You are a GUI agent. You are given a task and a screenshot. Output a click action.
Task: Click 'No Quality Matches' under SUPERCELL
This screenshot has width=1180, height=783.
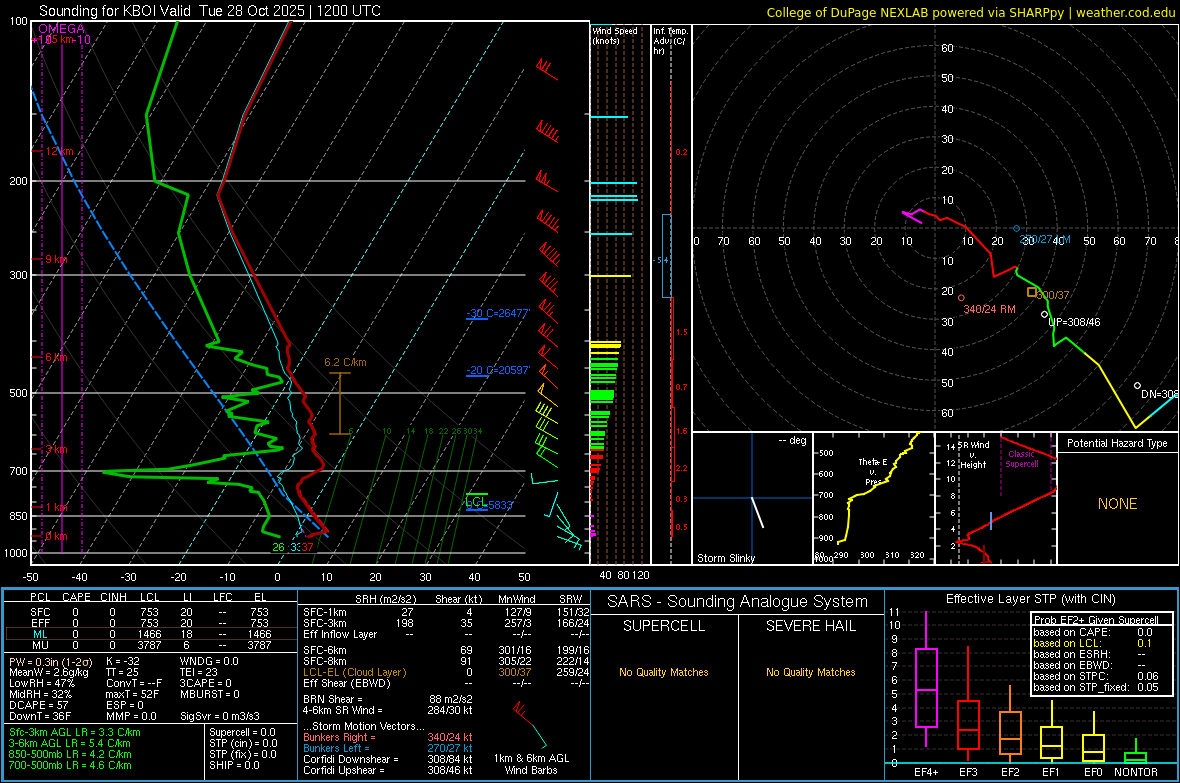(x=664, y=672)
